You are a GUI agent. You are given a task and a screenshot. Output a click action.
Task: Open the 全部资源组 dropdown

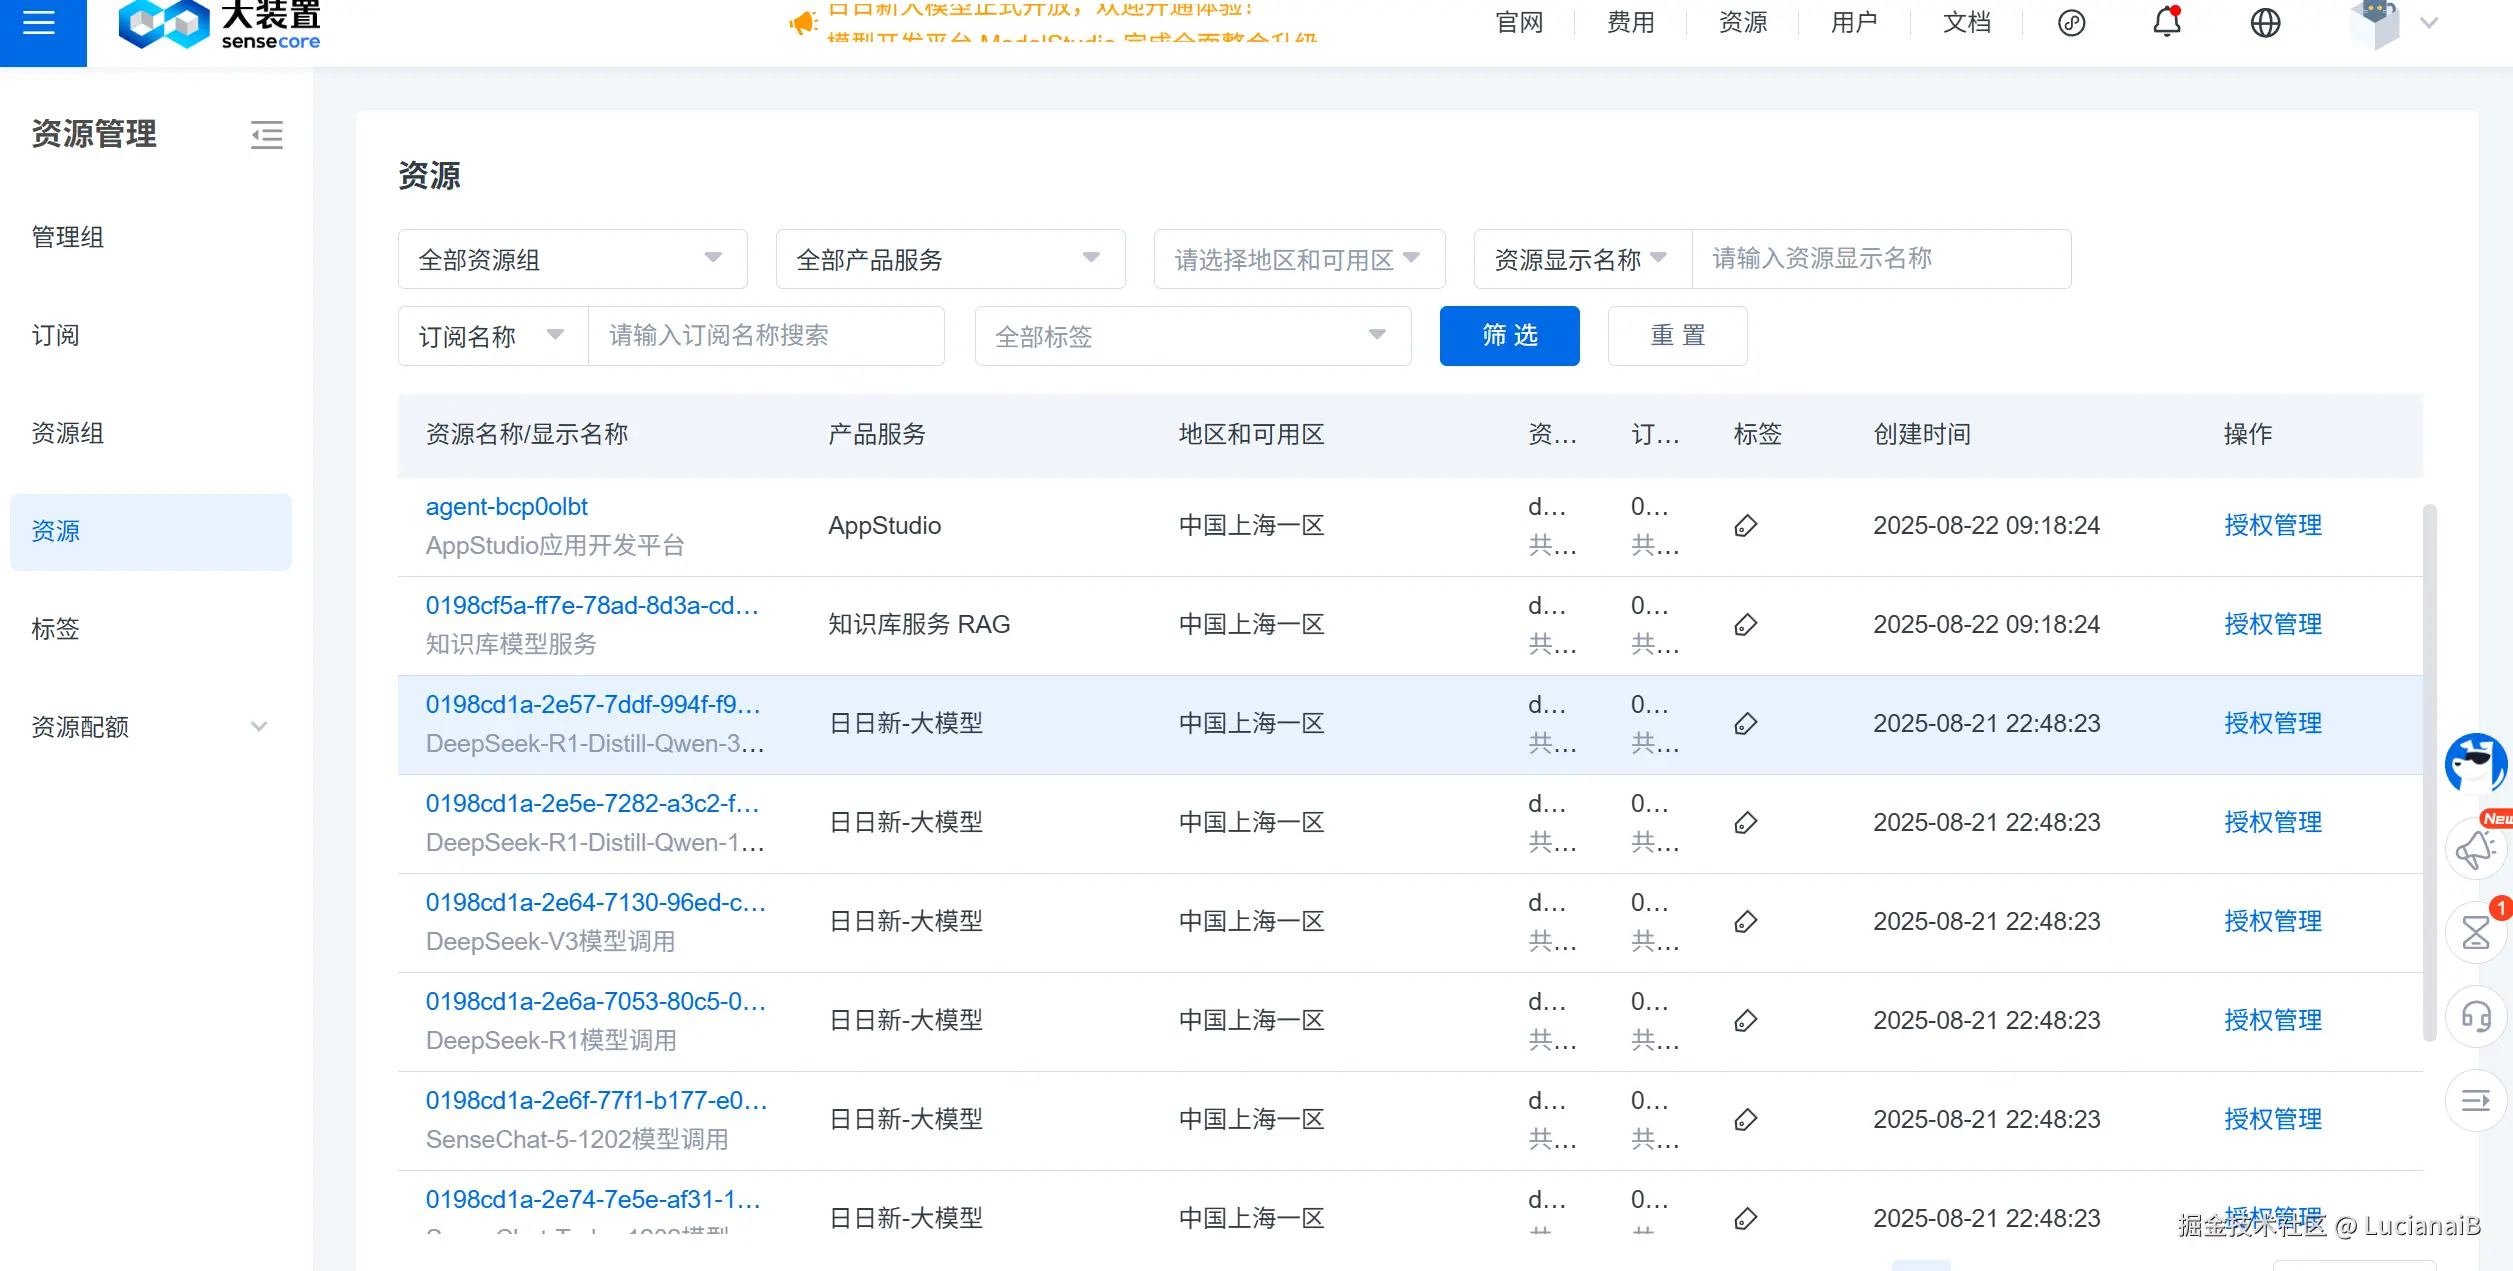(x=572, y=260)
